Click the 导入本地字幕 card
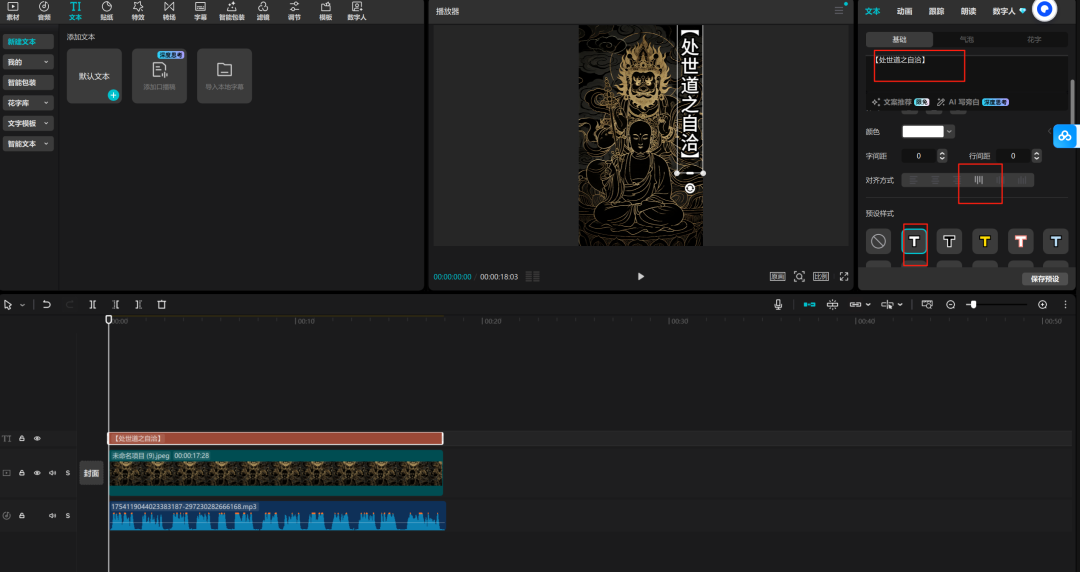The width and height of the screenshot is (1080, 572). point(225,76)
